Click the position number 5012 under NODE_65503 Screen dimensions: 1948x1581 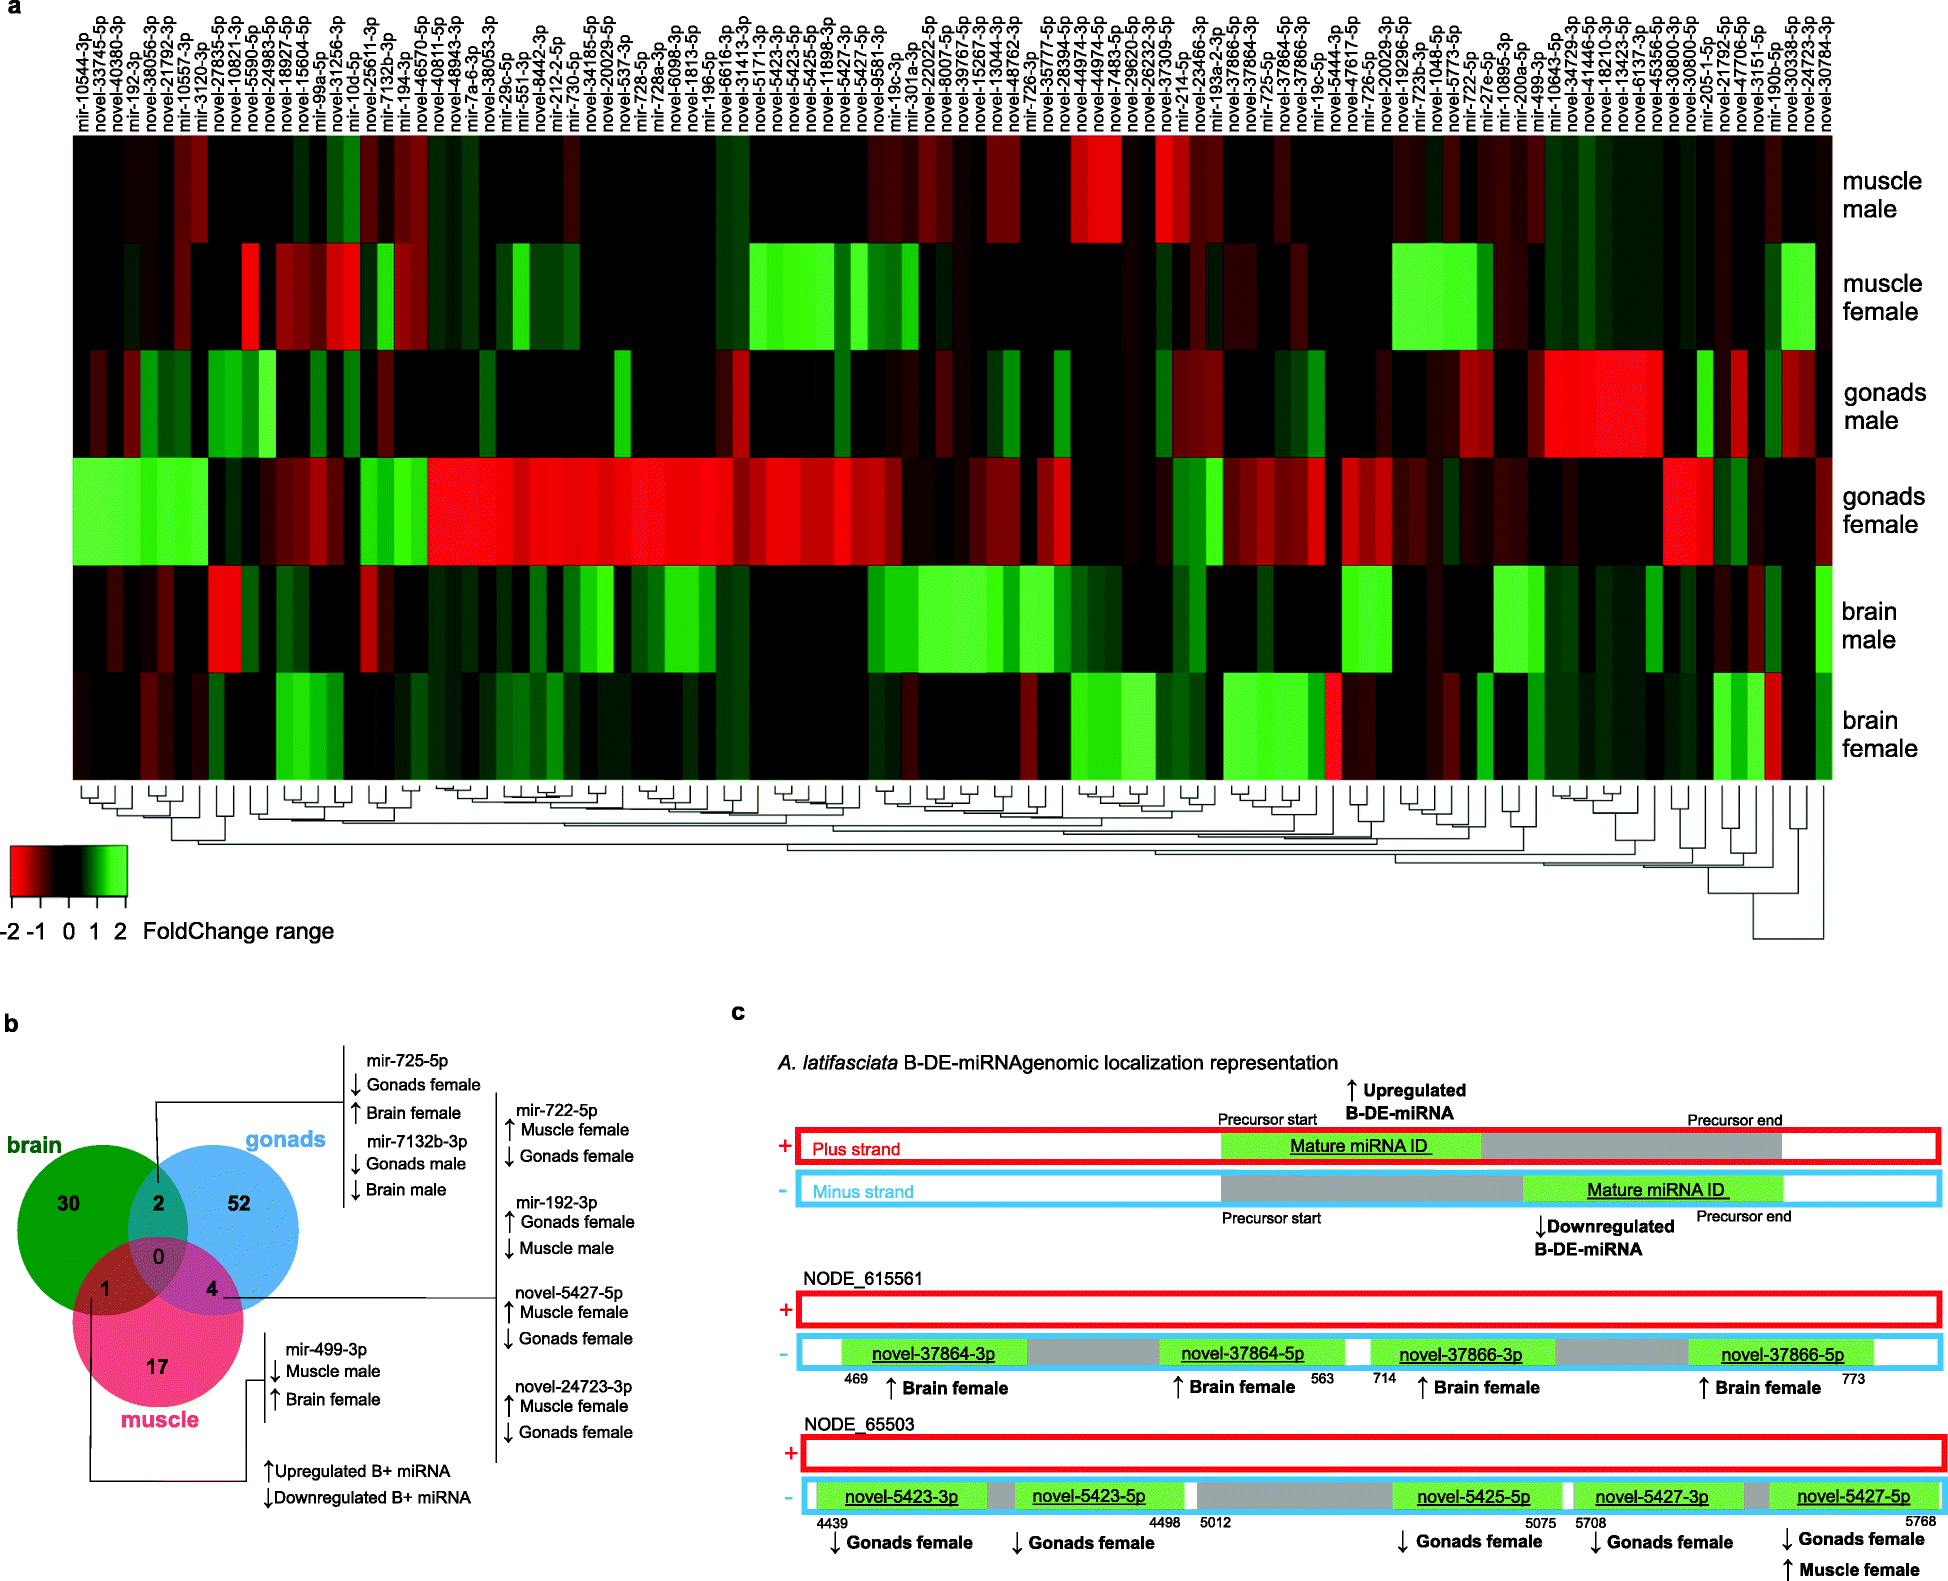click(1215, 1522)
